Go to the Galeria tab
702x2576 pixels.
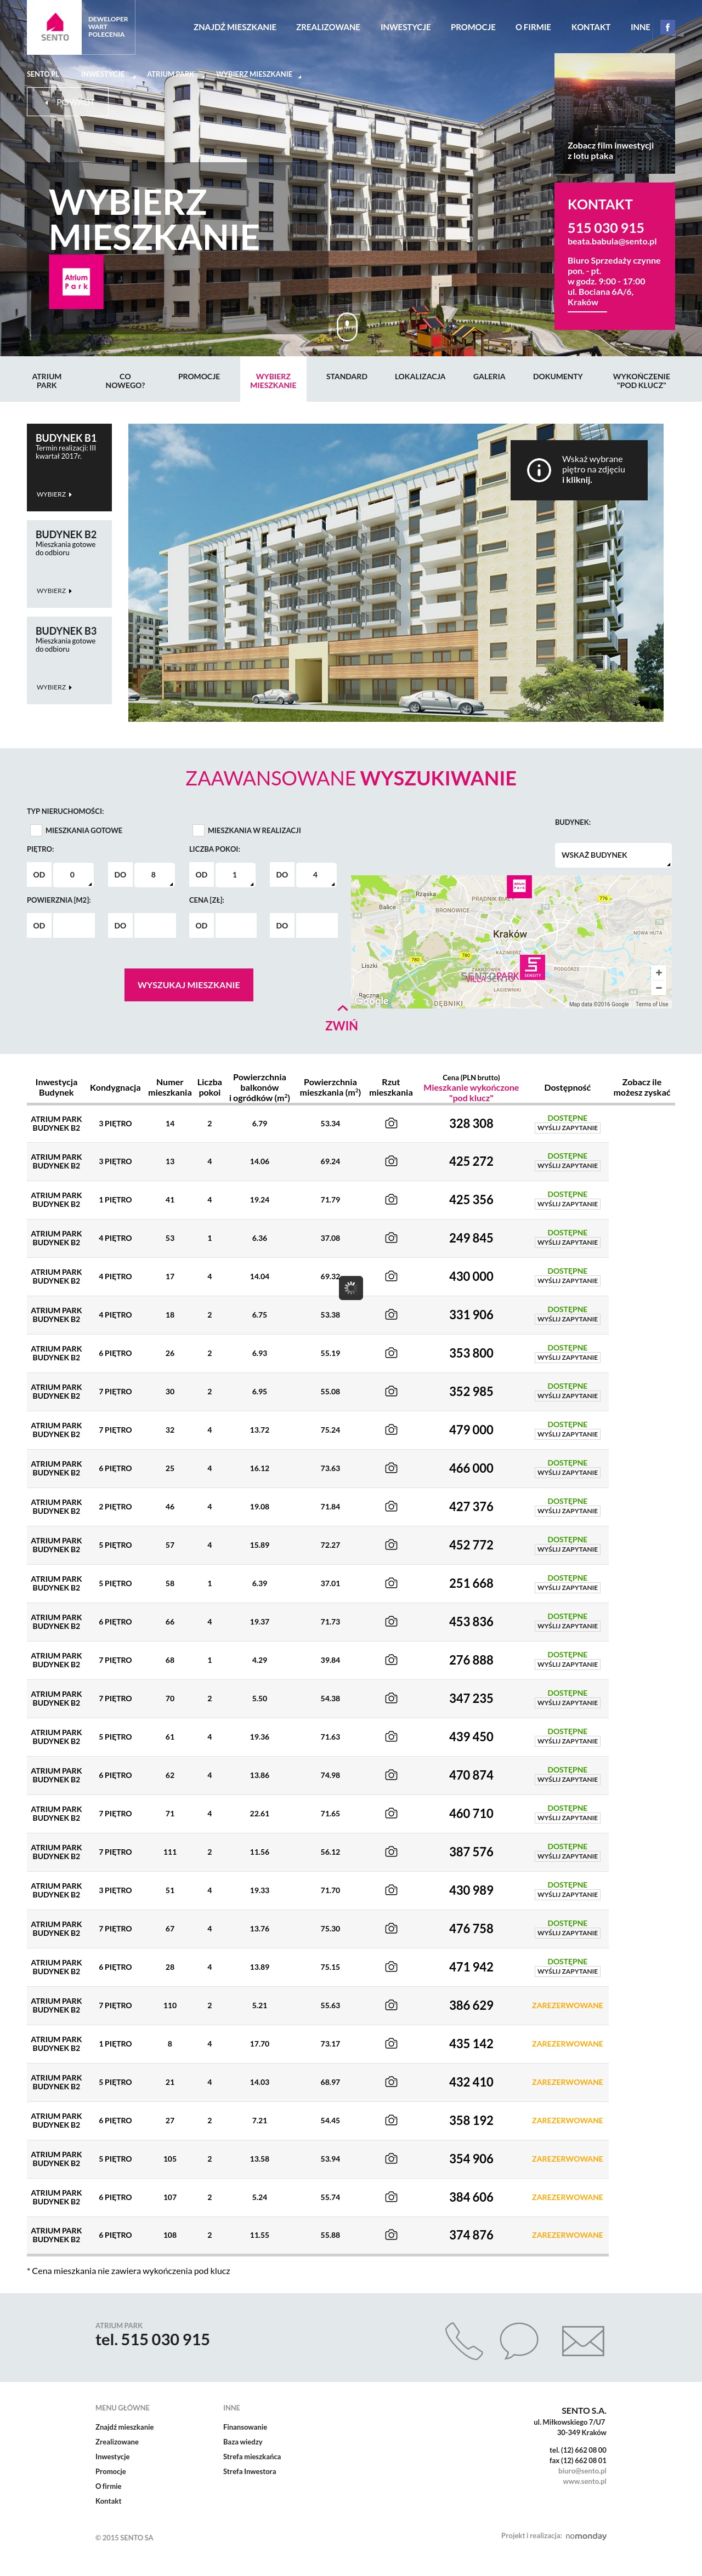(x=489, y=377)
